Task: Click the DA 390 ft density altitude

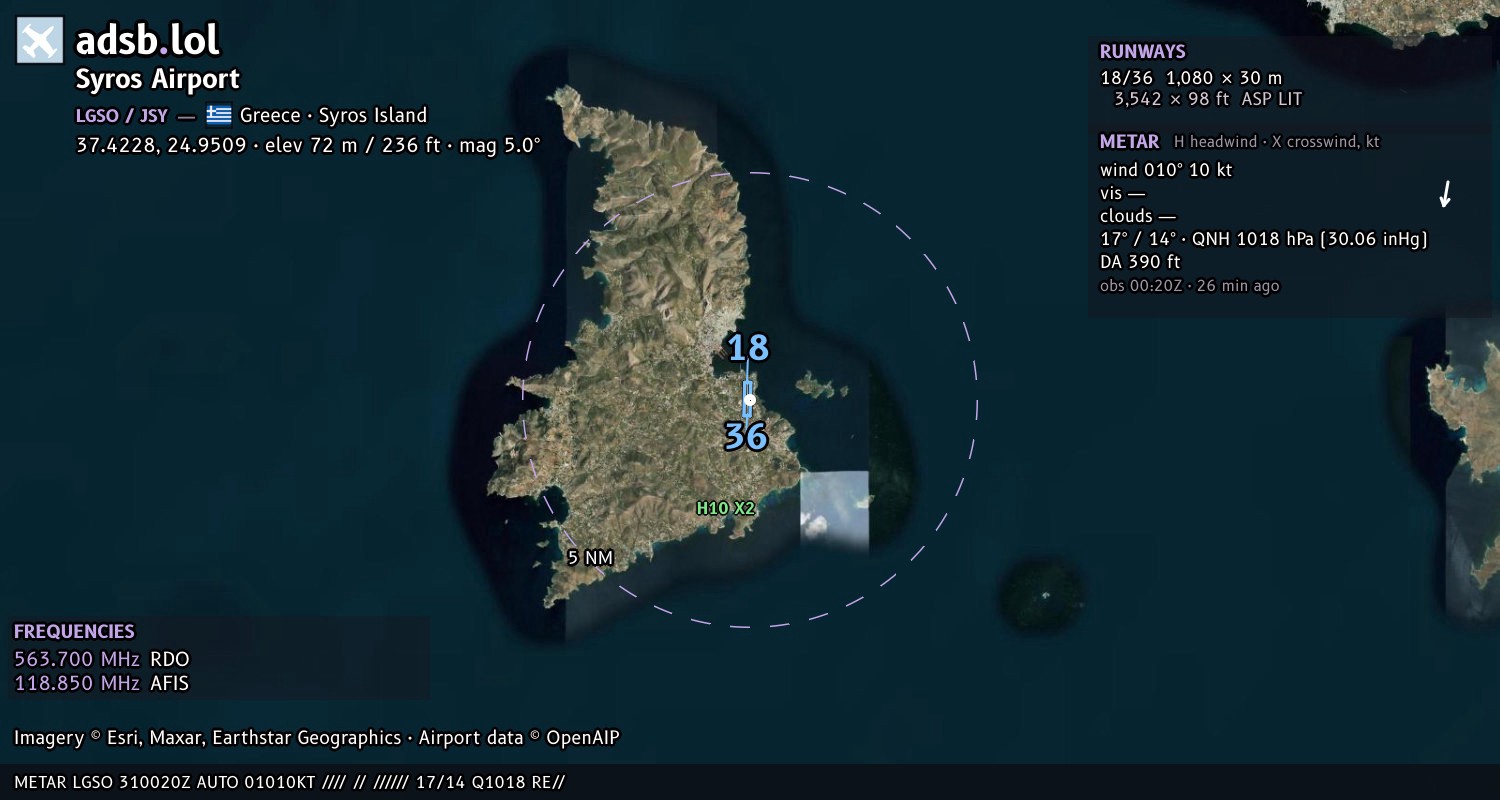Action: [x=1140, y=262]
